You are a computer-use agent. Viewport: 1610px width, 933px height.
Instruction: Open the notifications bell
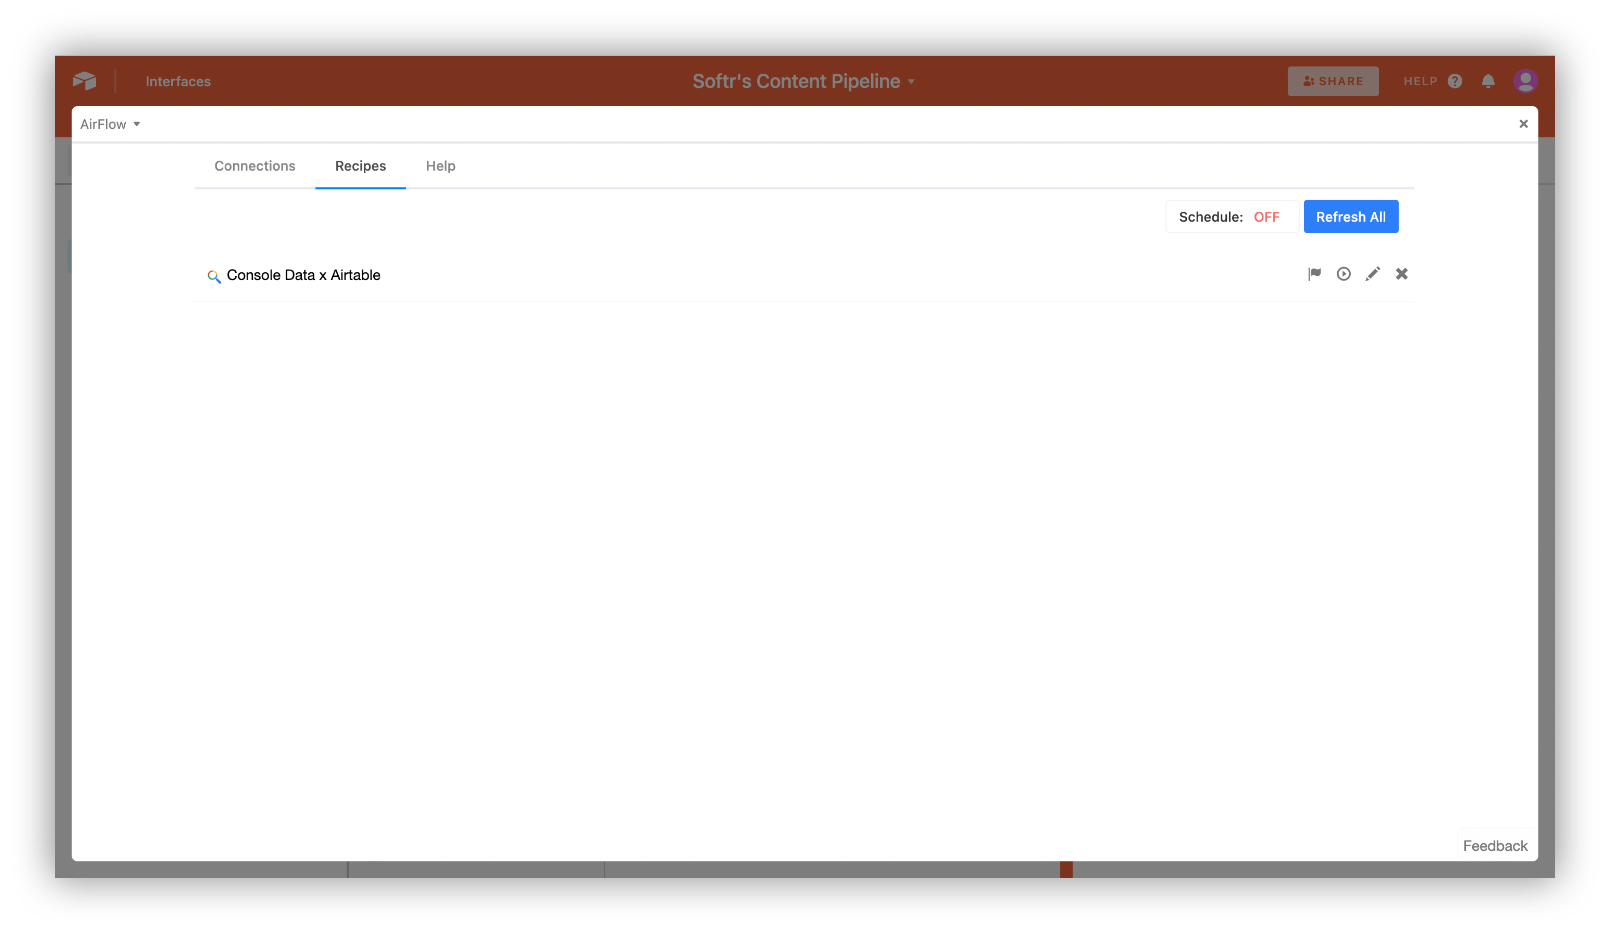pos(1488,81)
